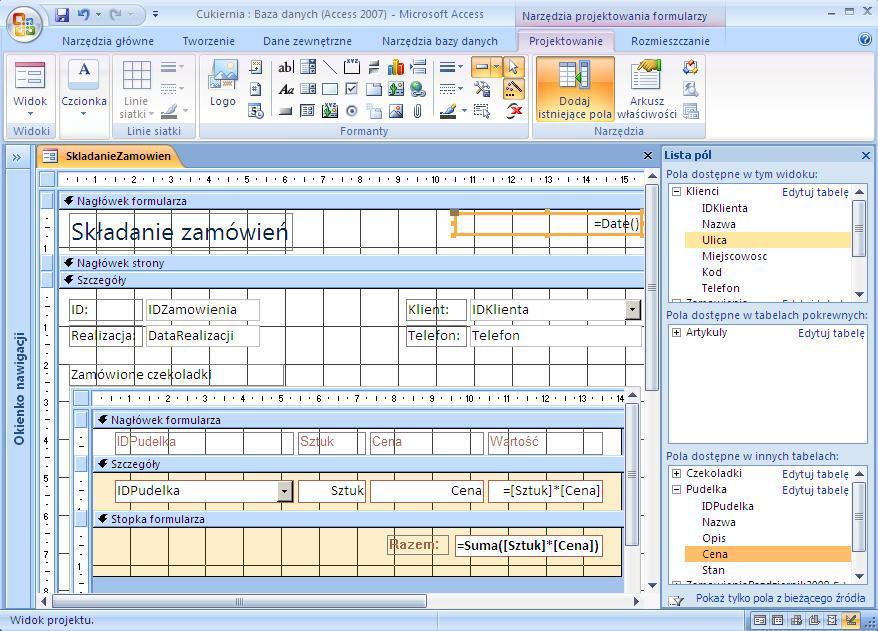Save the database with Quick Access icon

62,15
